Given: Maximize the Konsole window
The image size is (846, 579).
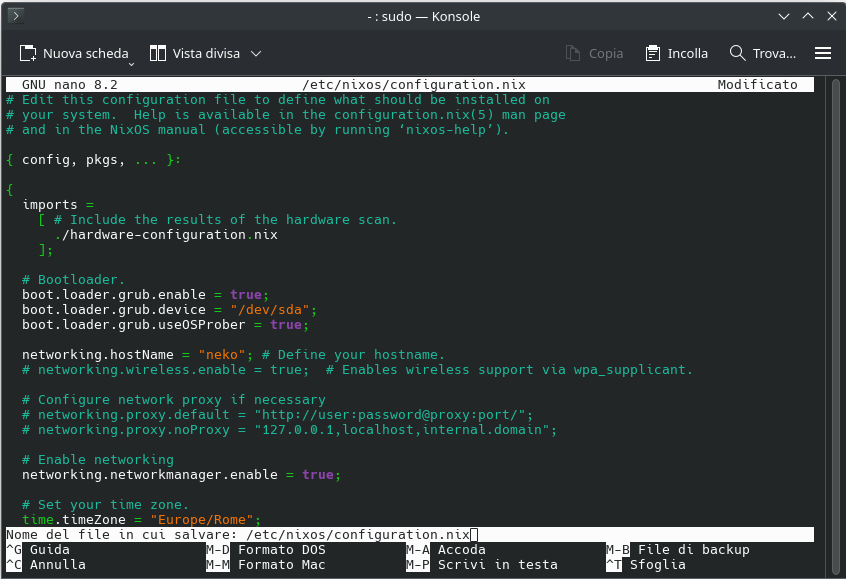Looking at the screenshot, I should pos(805,16).
